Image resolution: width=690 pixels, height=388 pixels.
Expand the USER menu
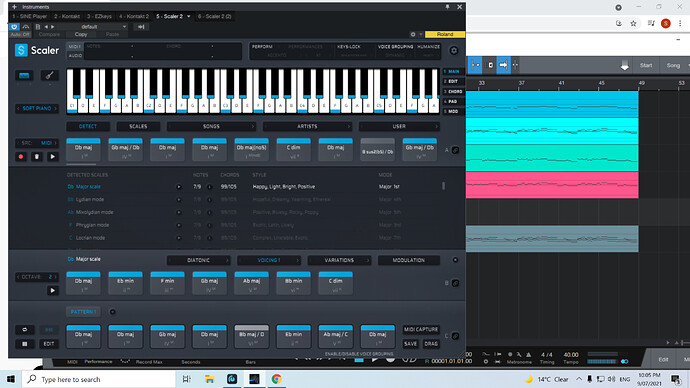point(399,126)
